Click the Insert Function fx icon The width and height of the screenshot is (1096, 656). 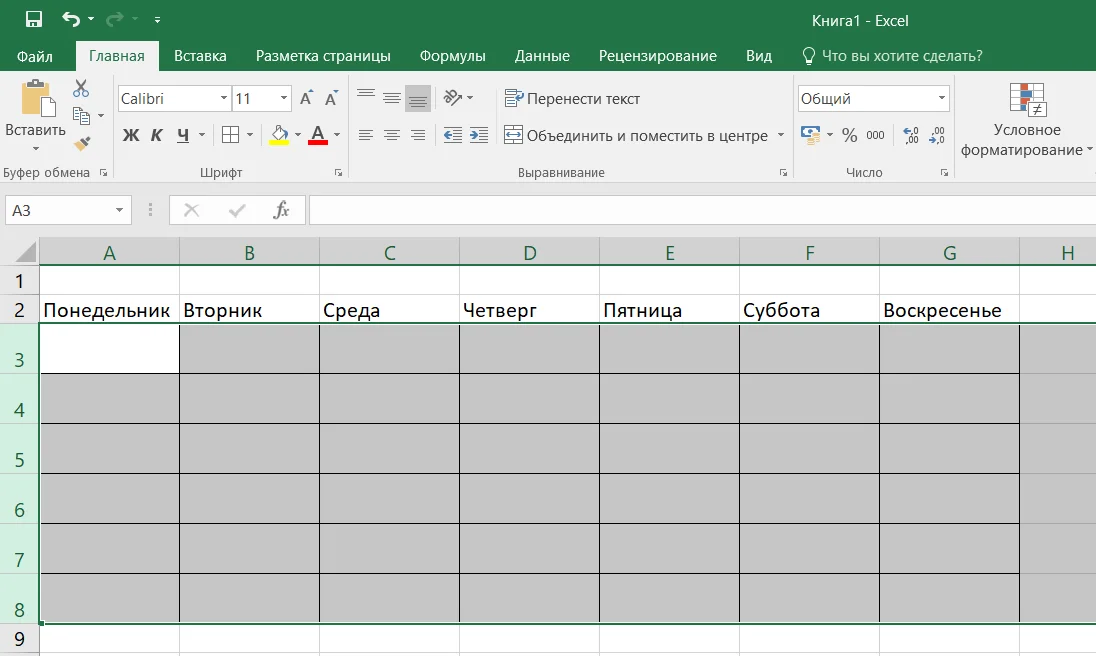(281, 210)
